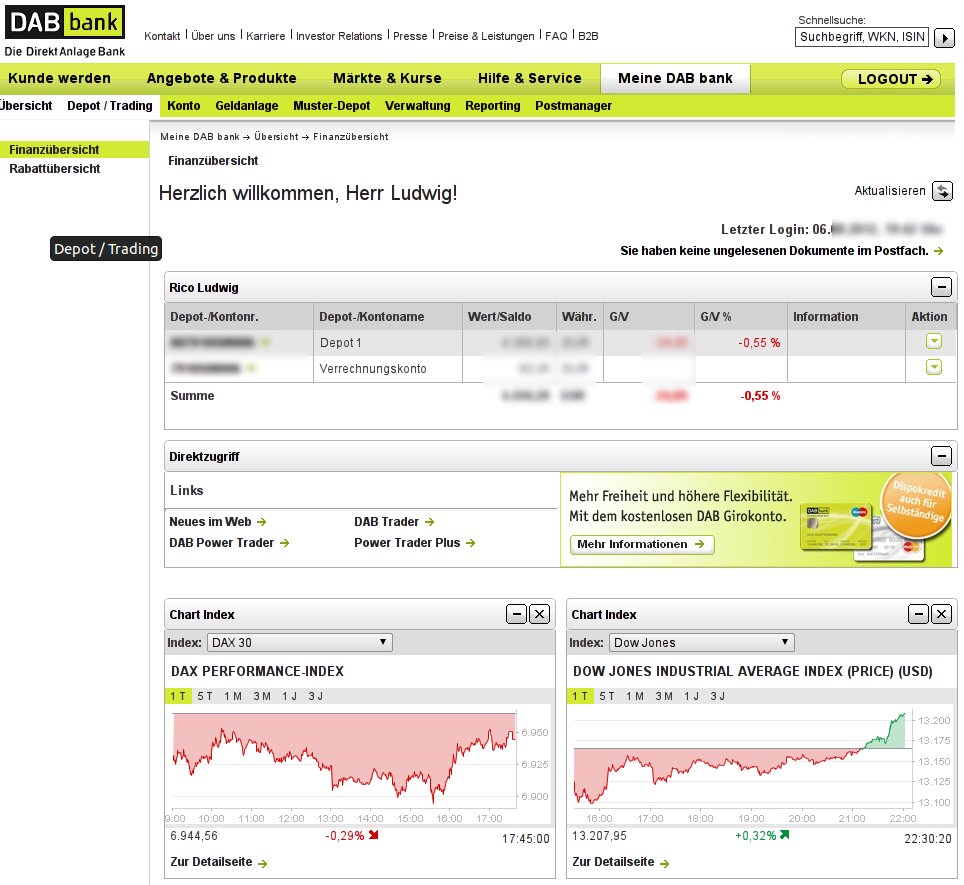964x885 pixels.
Task: Select Rabattübersicht in the sidebar
Action: (x=54, y=168)
